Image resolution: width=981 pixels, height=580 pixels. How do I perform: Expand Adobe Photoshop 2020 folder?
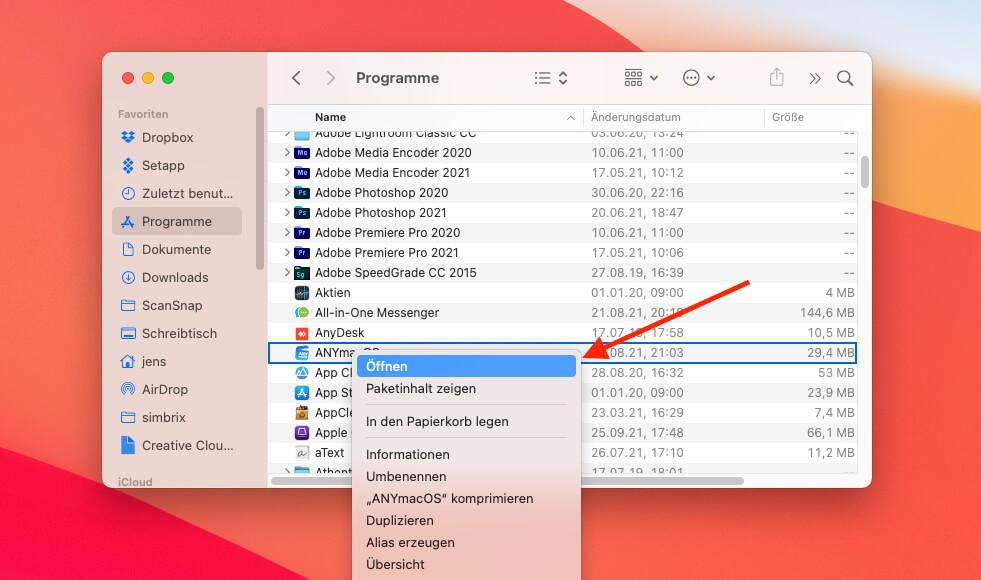coord(287,193)
